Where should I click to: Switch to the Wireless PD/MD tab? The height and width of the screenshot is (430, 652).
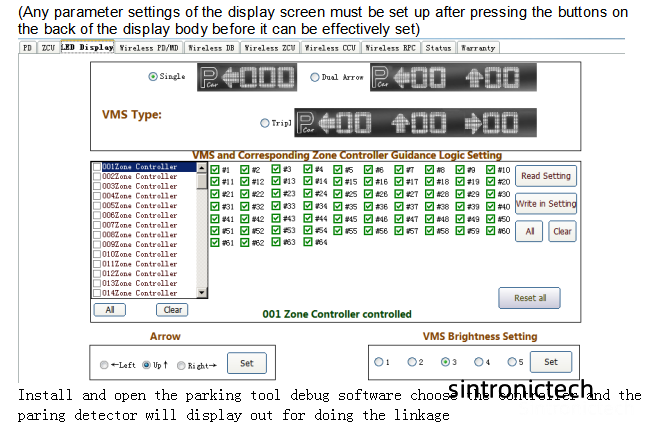(148, 47)
